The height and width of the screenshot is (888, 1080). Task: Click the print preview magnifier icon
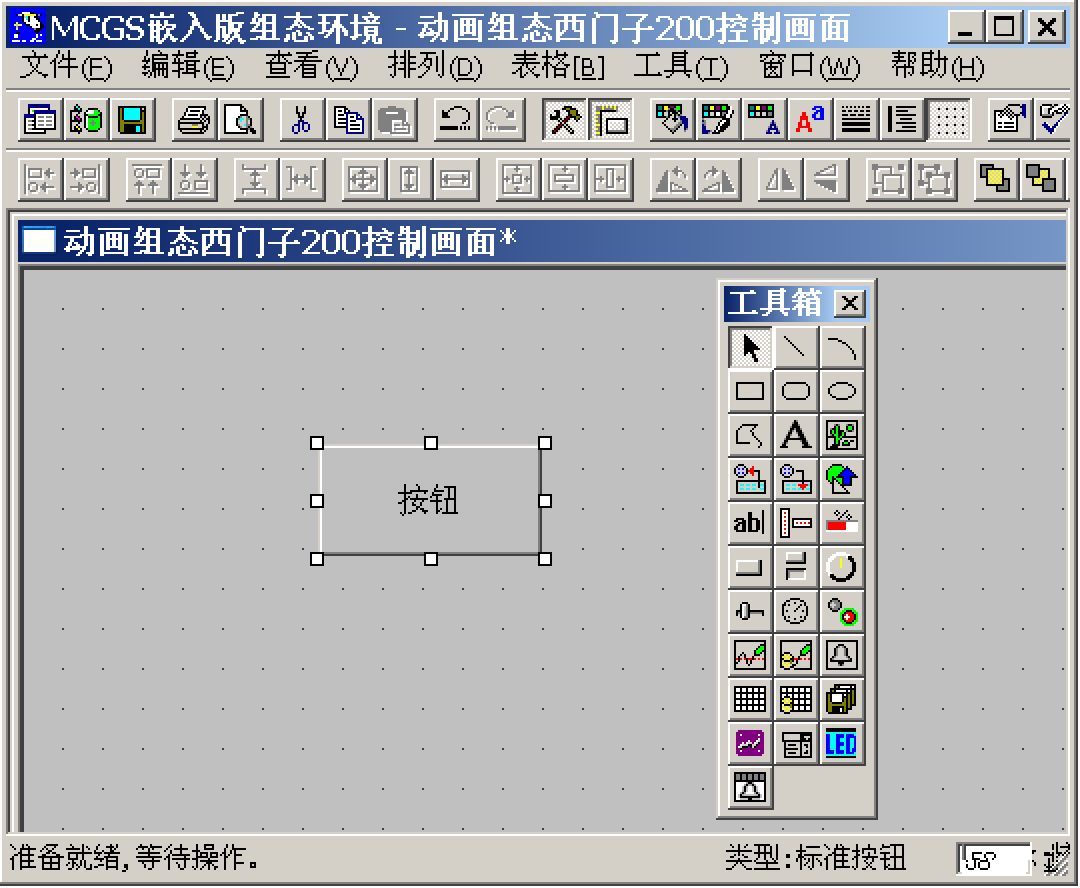coord(240,120)
